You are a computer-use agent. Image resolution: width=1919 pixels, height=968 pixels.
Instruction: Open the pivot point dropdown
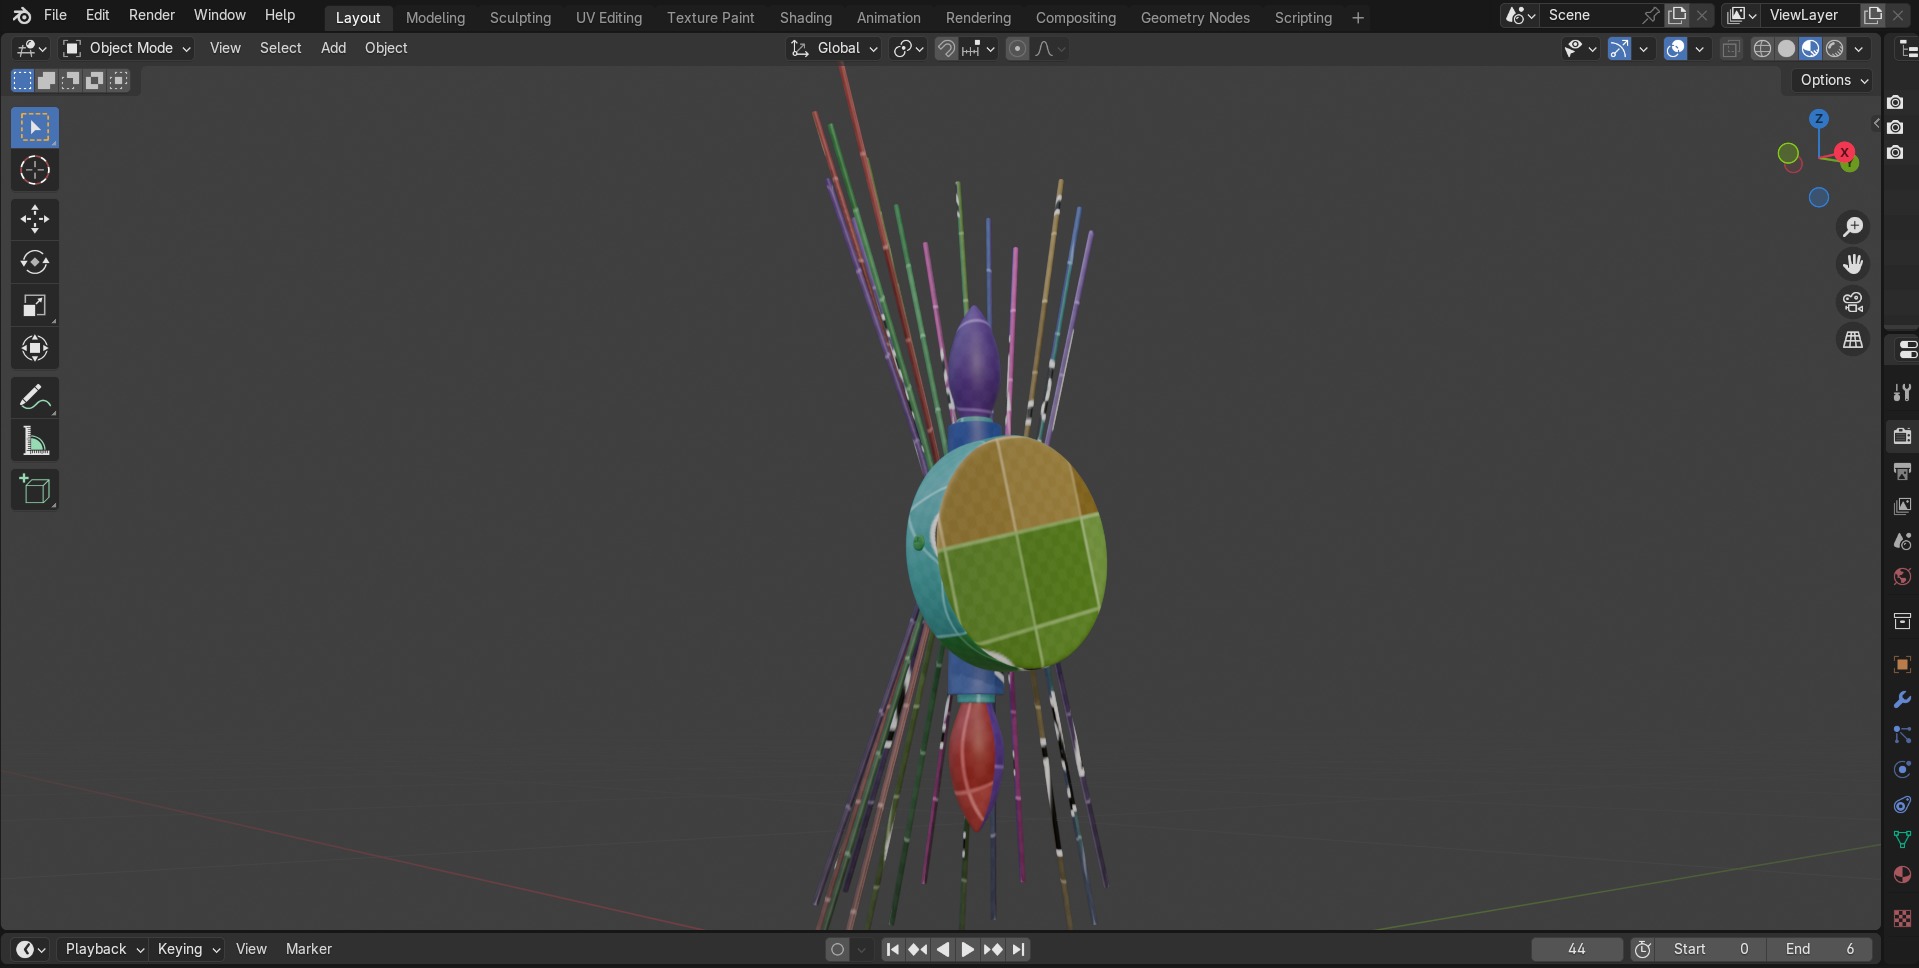coord(908,48)
